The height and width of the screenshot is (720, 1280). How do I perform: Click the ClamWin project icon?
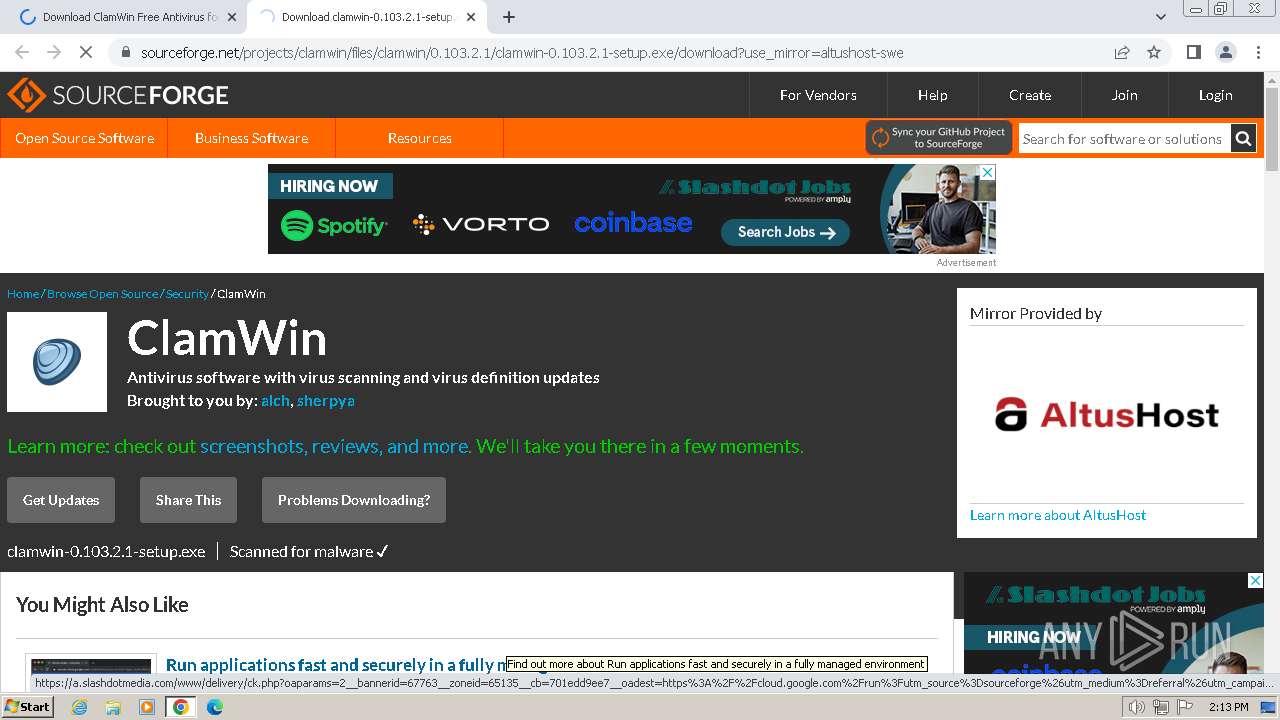click(x=57, y=362)
